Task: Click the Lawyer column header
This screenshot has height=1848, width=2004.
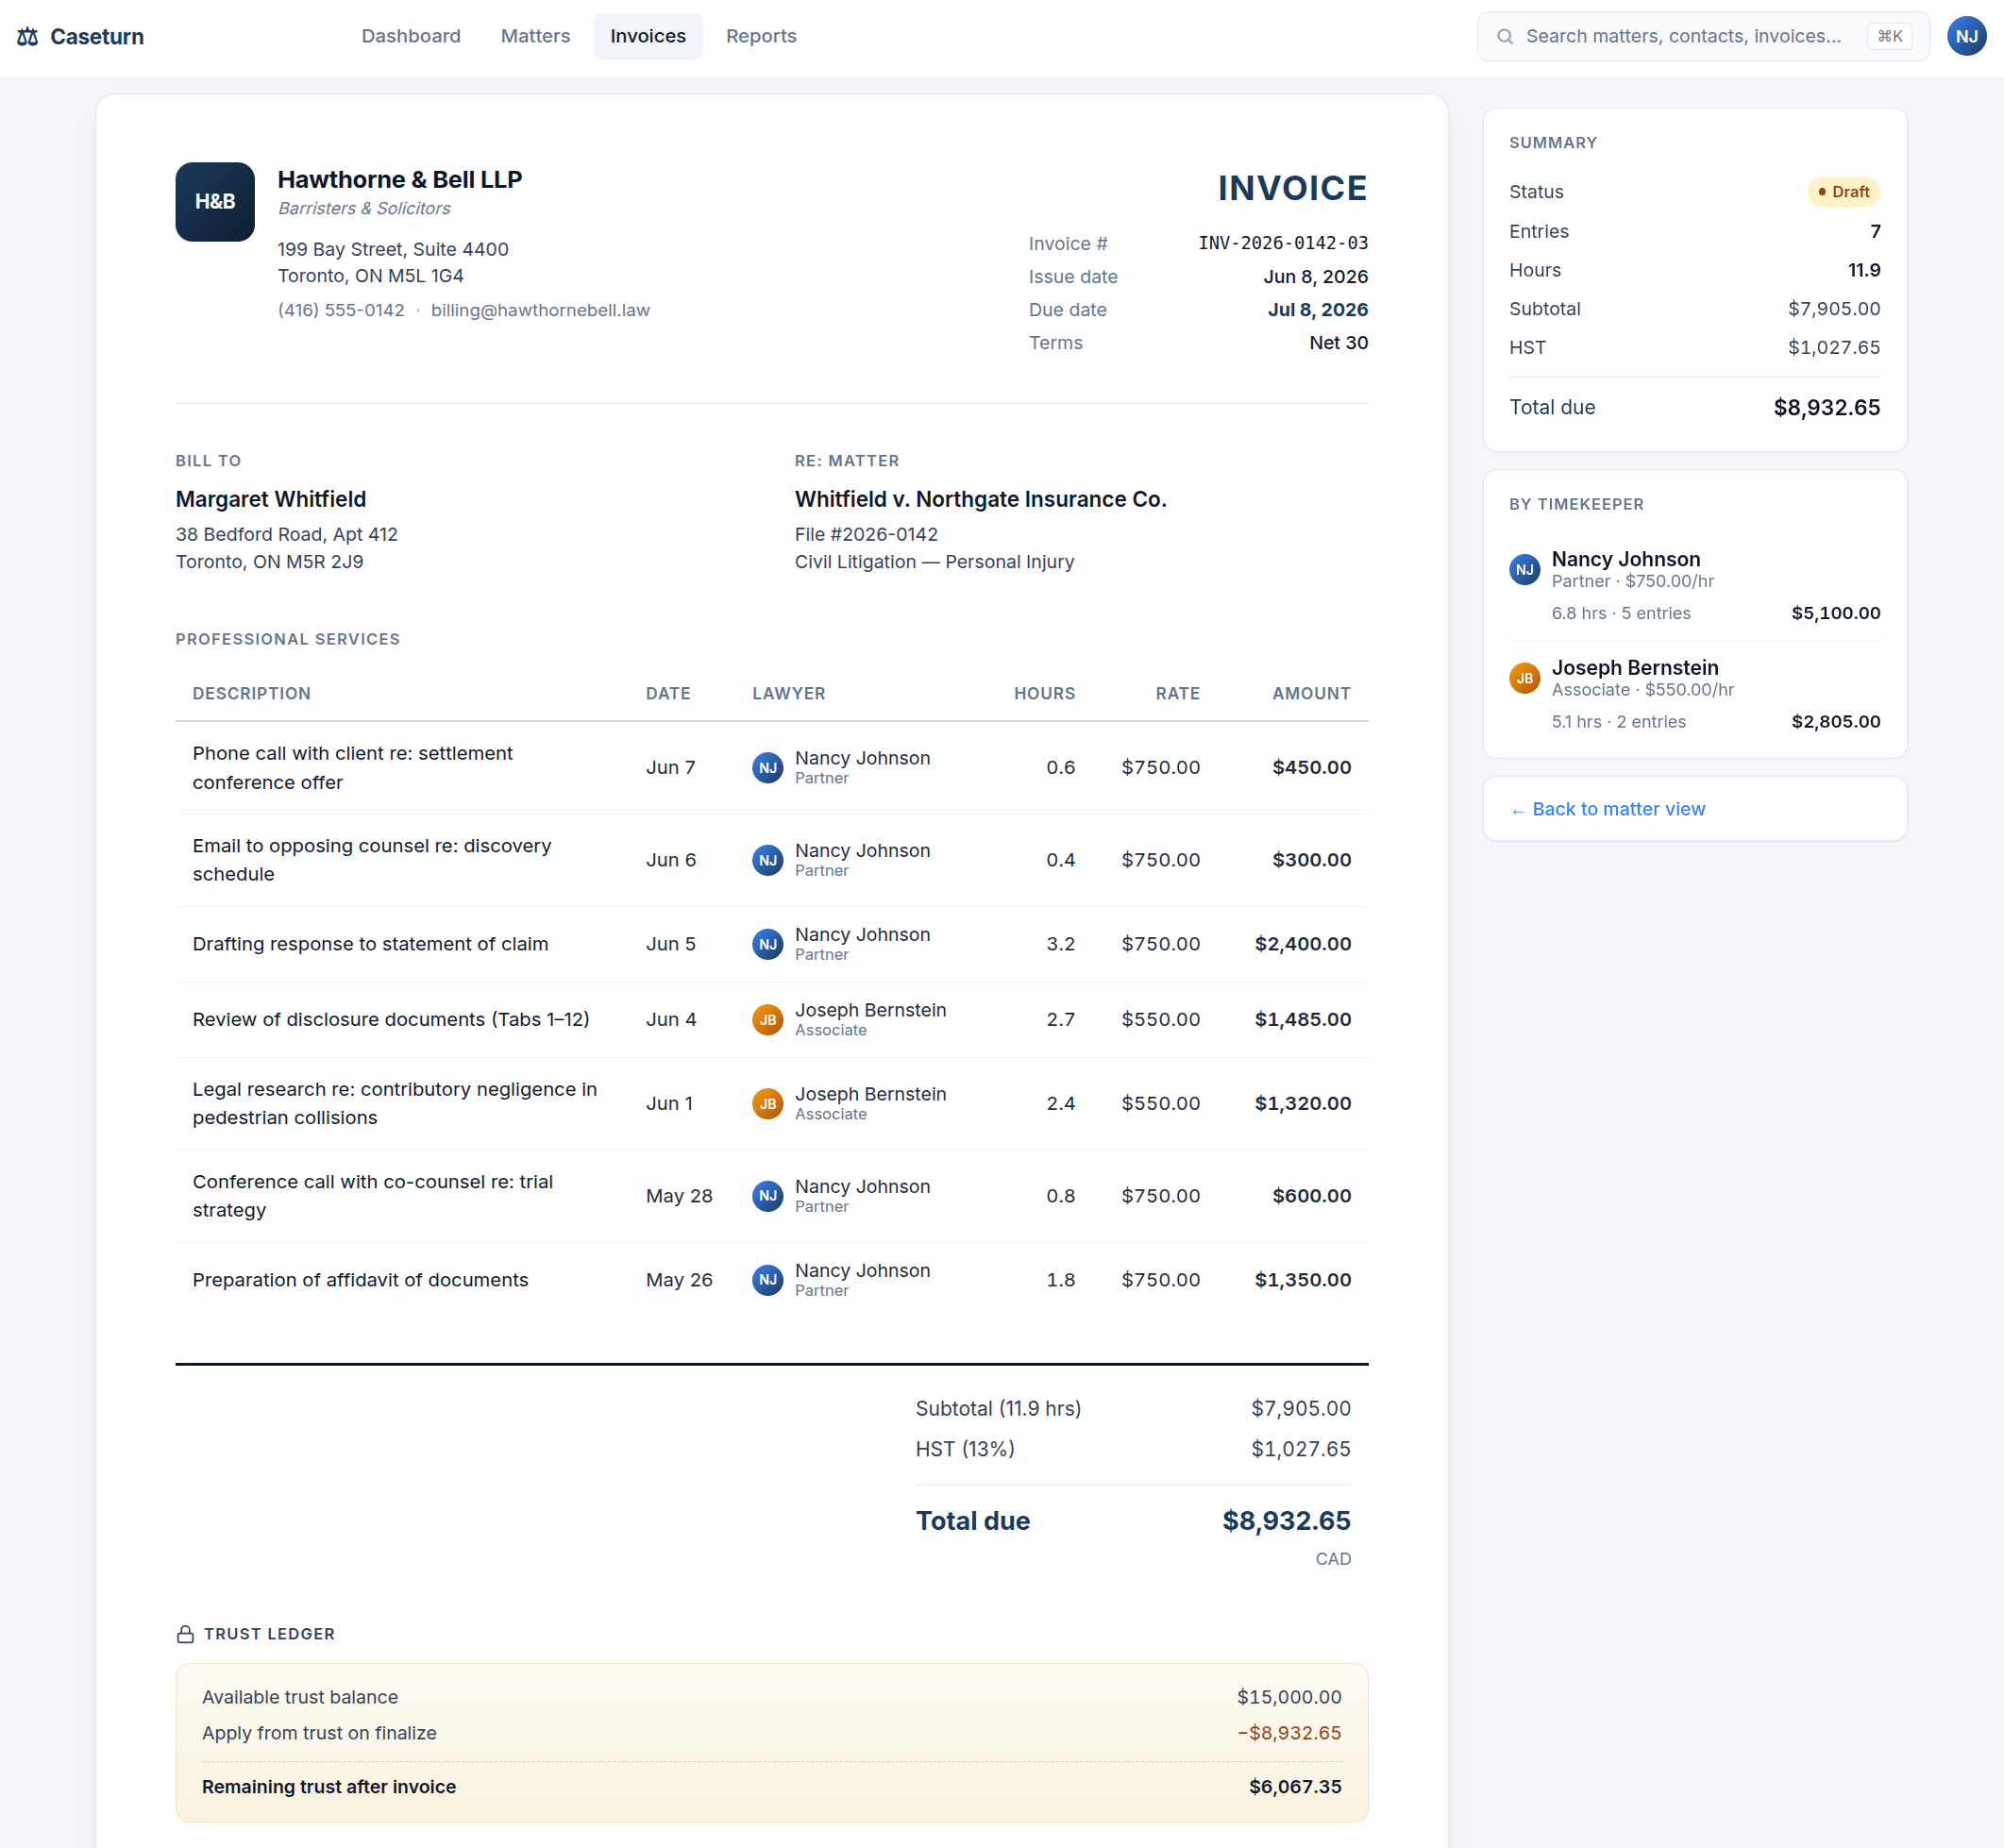Action: 789,694
